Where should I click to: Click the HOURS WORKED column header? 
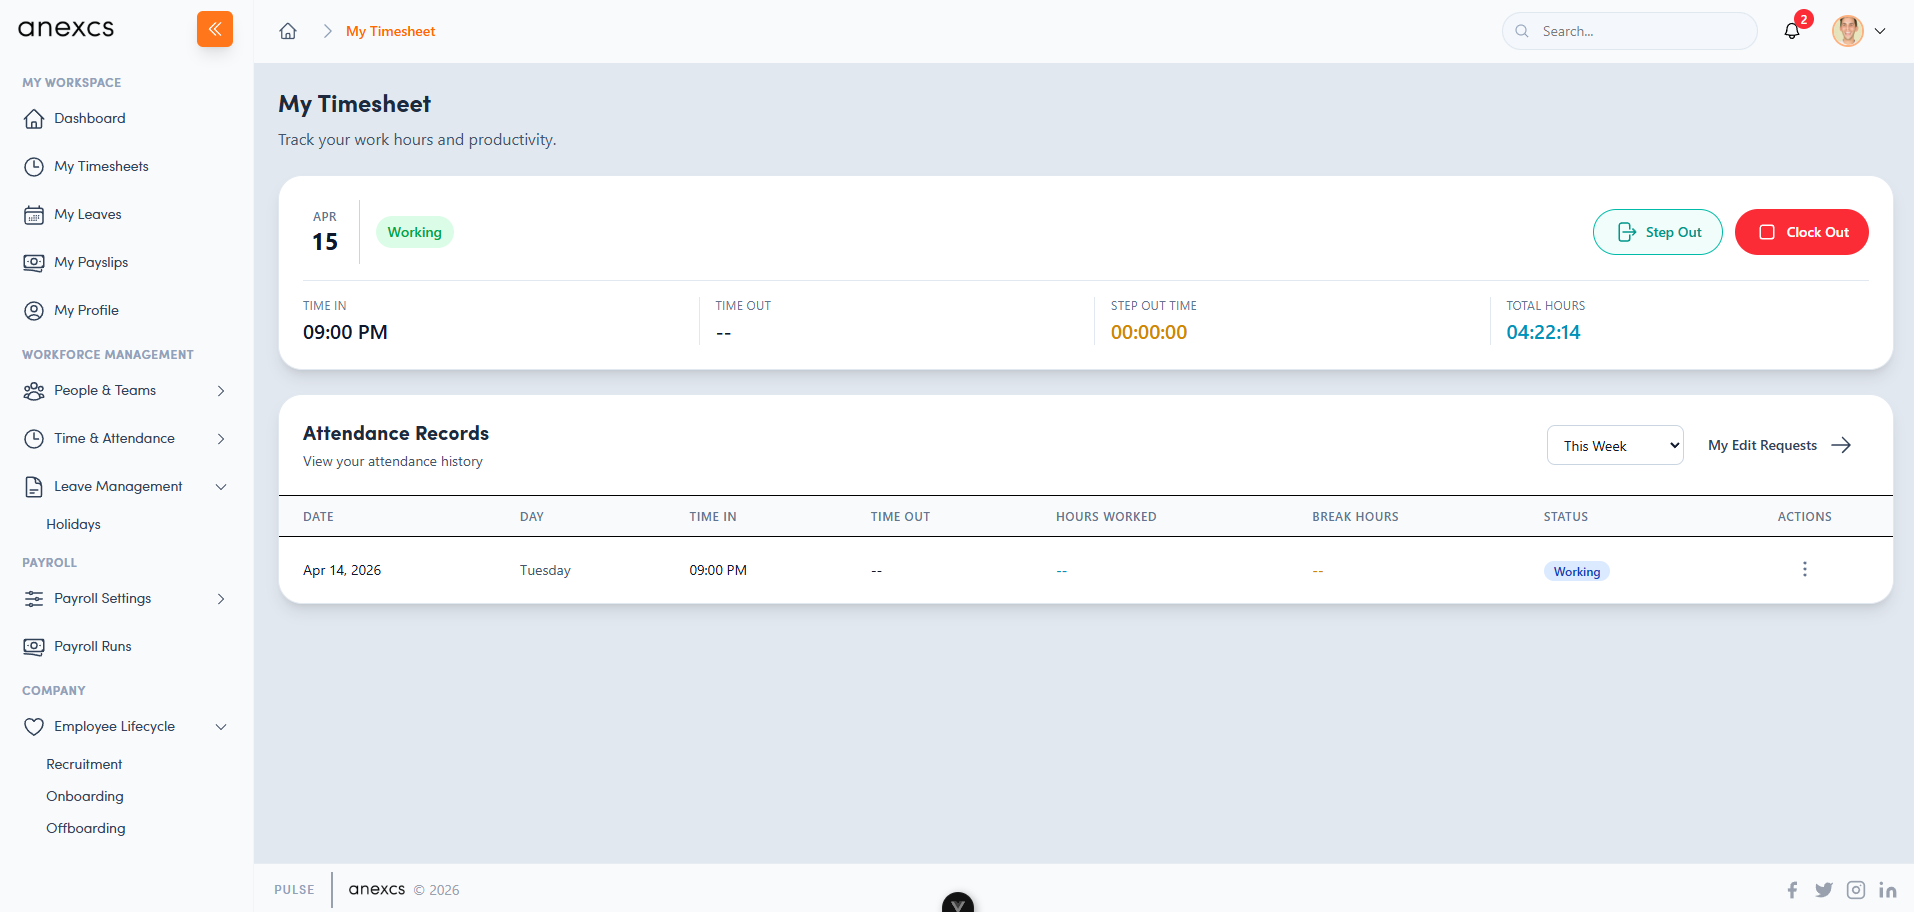tap(1106, 517)
